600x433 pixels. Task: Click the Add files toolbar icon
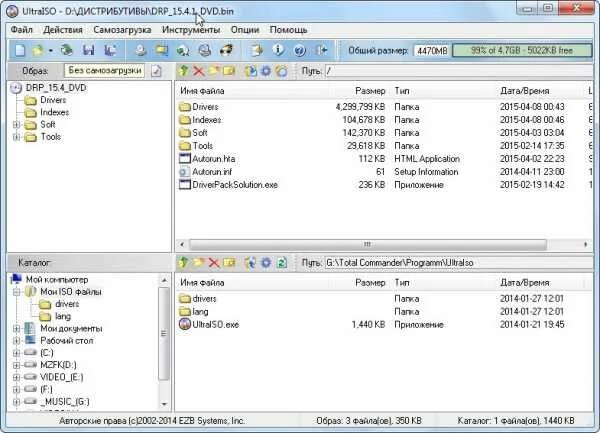point(256,50)
